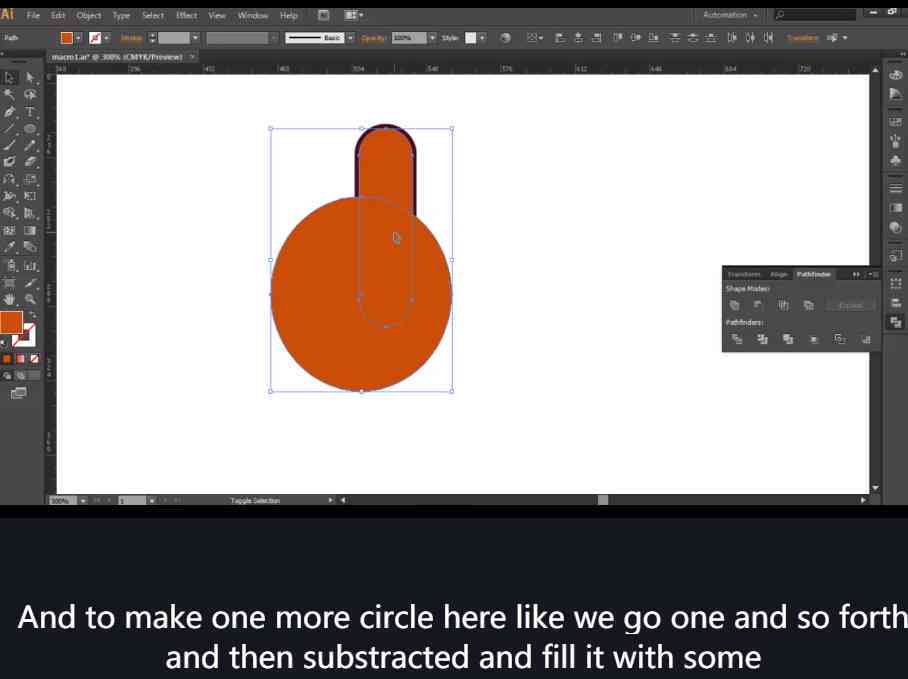Click the Stroke label link
The width and height of the screenshot is (908, 679).
click(131, 38)
